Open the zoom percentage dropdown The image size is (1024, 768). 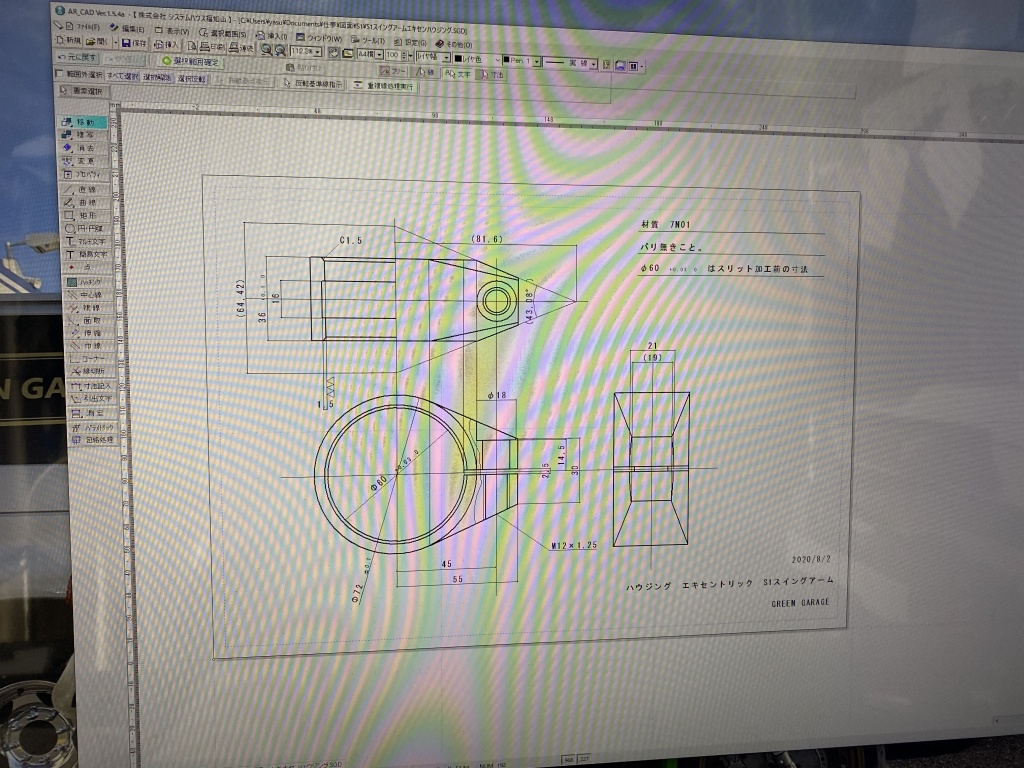point(319,50)
